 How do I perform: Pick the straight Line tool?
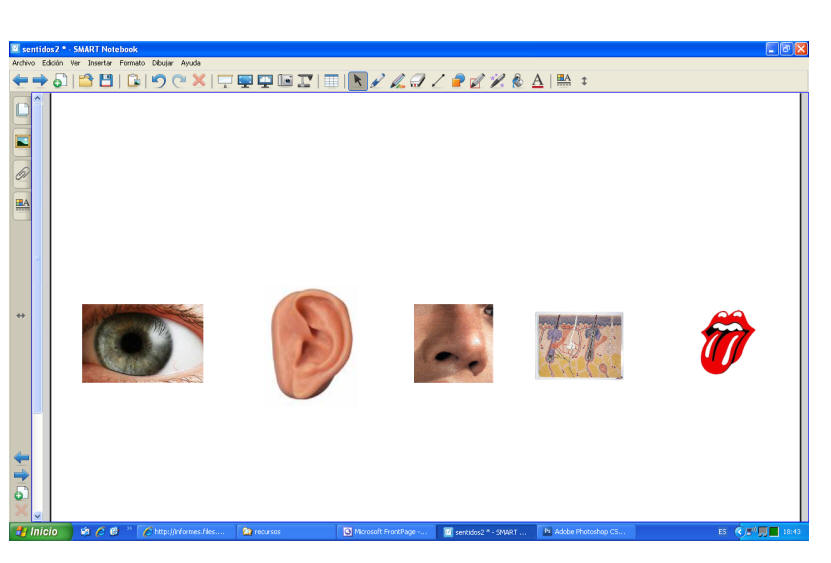tap(438, 81)
